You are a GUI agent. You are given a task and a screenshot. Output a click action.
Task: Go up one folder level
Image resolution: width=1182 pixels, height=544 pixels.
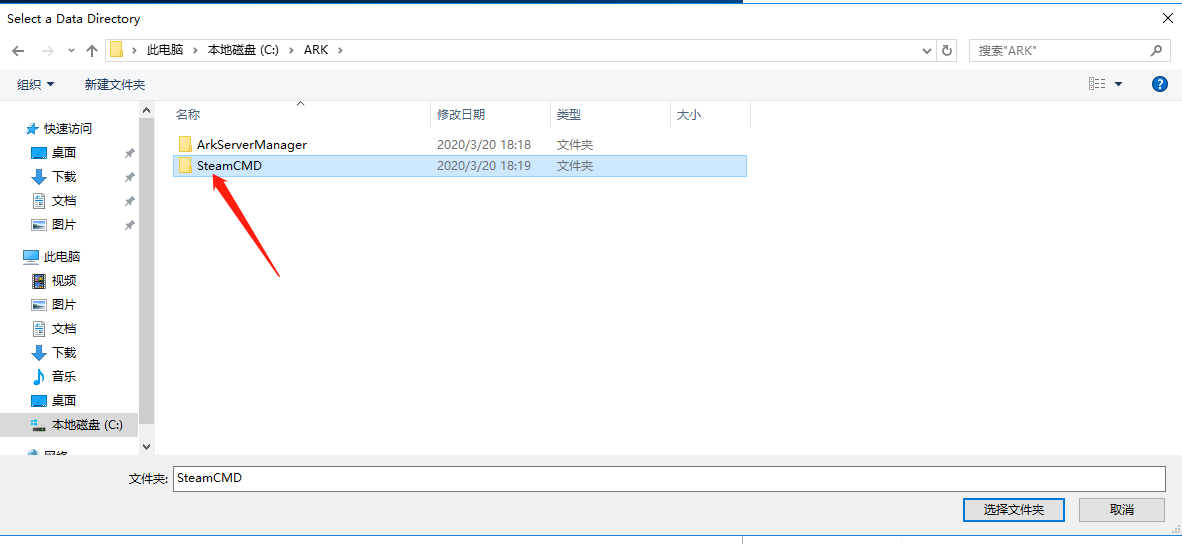[x=92, y=50]
